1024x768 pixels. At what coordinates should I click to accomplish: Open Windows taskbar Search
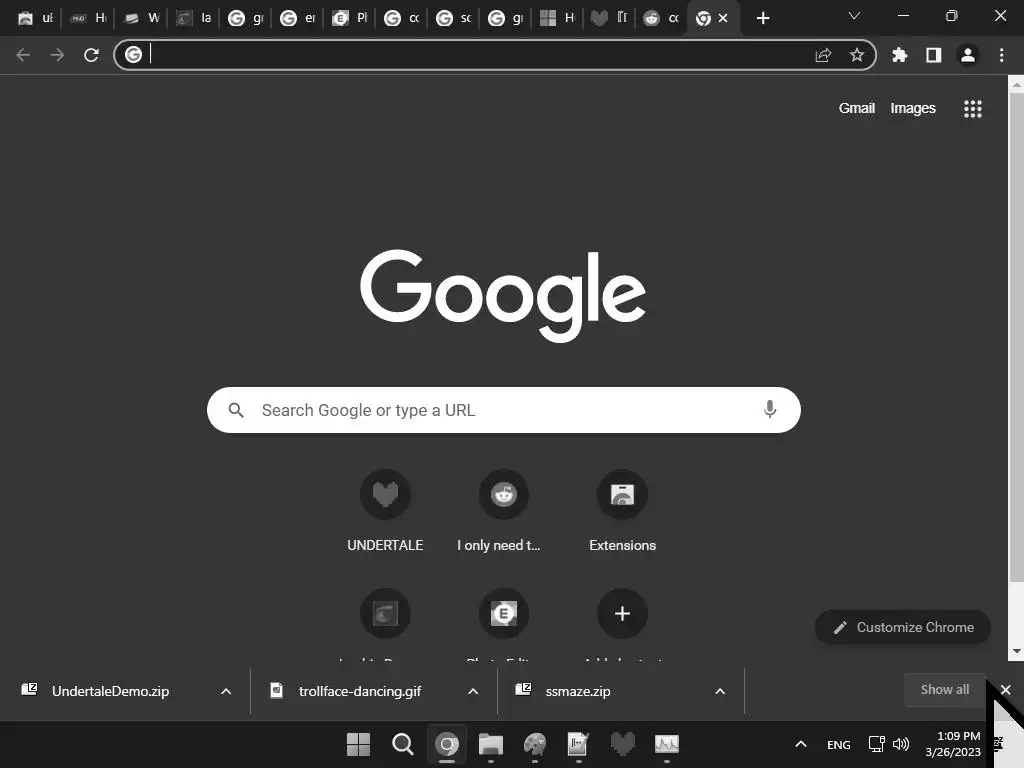pyautogui.click(x=402, y=744)
